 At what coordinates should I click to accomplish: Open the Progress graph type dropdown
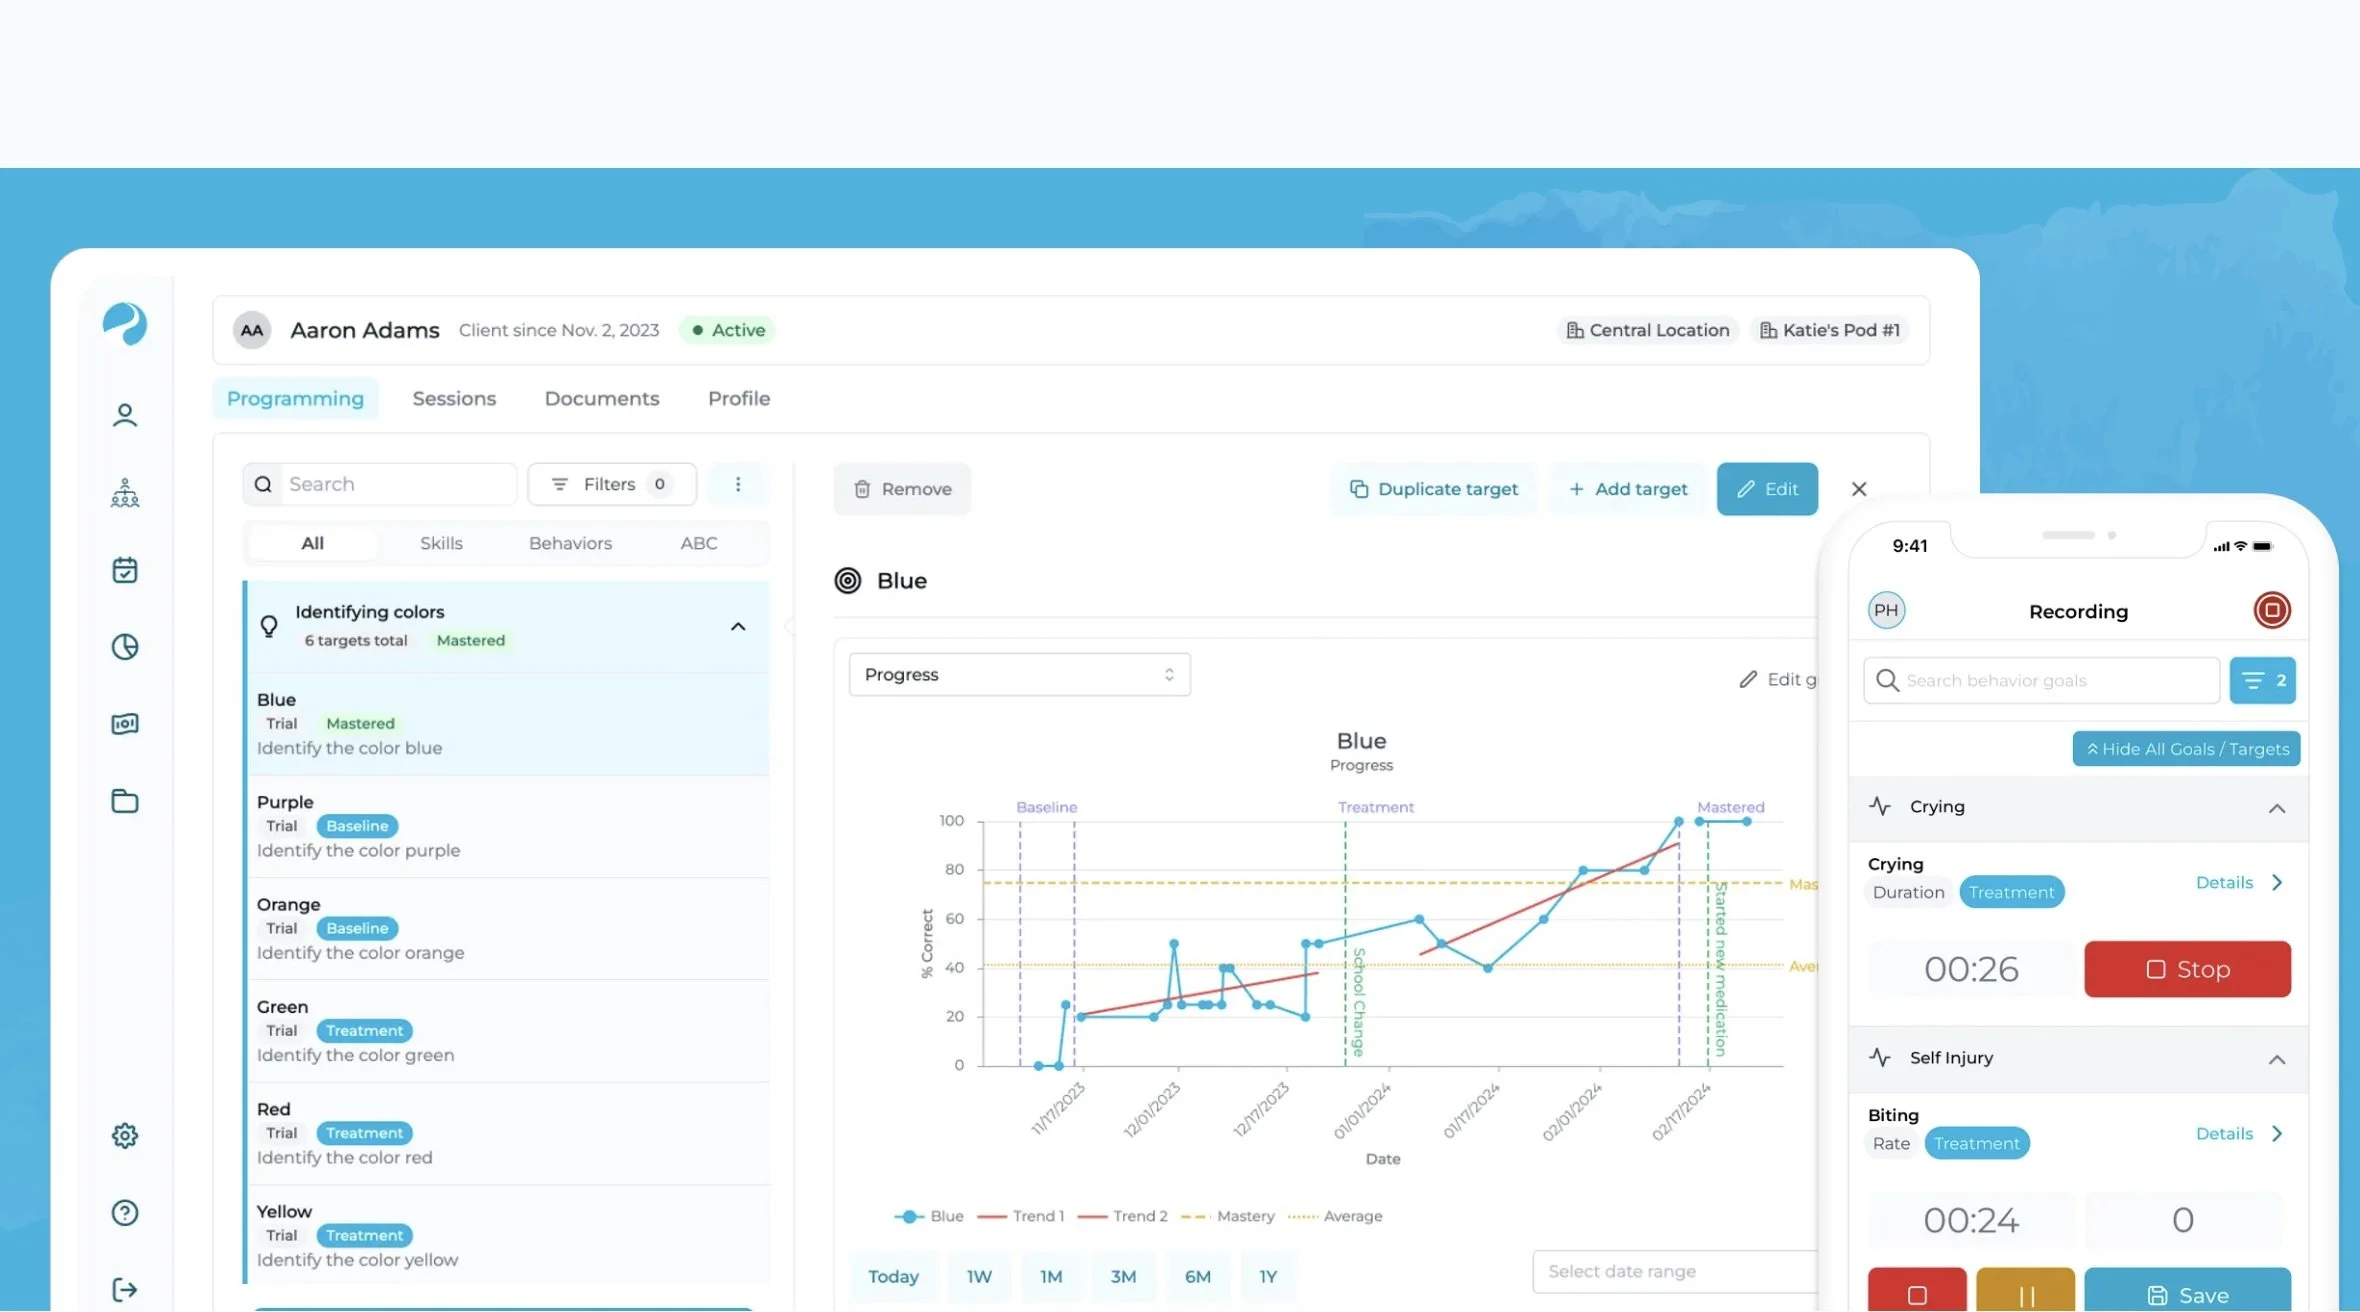tap(1019, 675)
